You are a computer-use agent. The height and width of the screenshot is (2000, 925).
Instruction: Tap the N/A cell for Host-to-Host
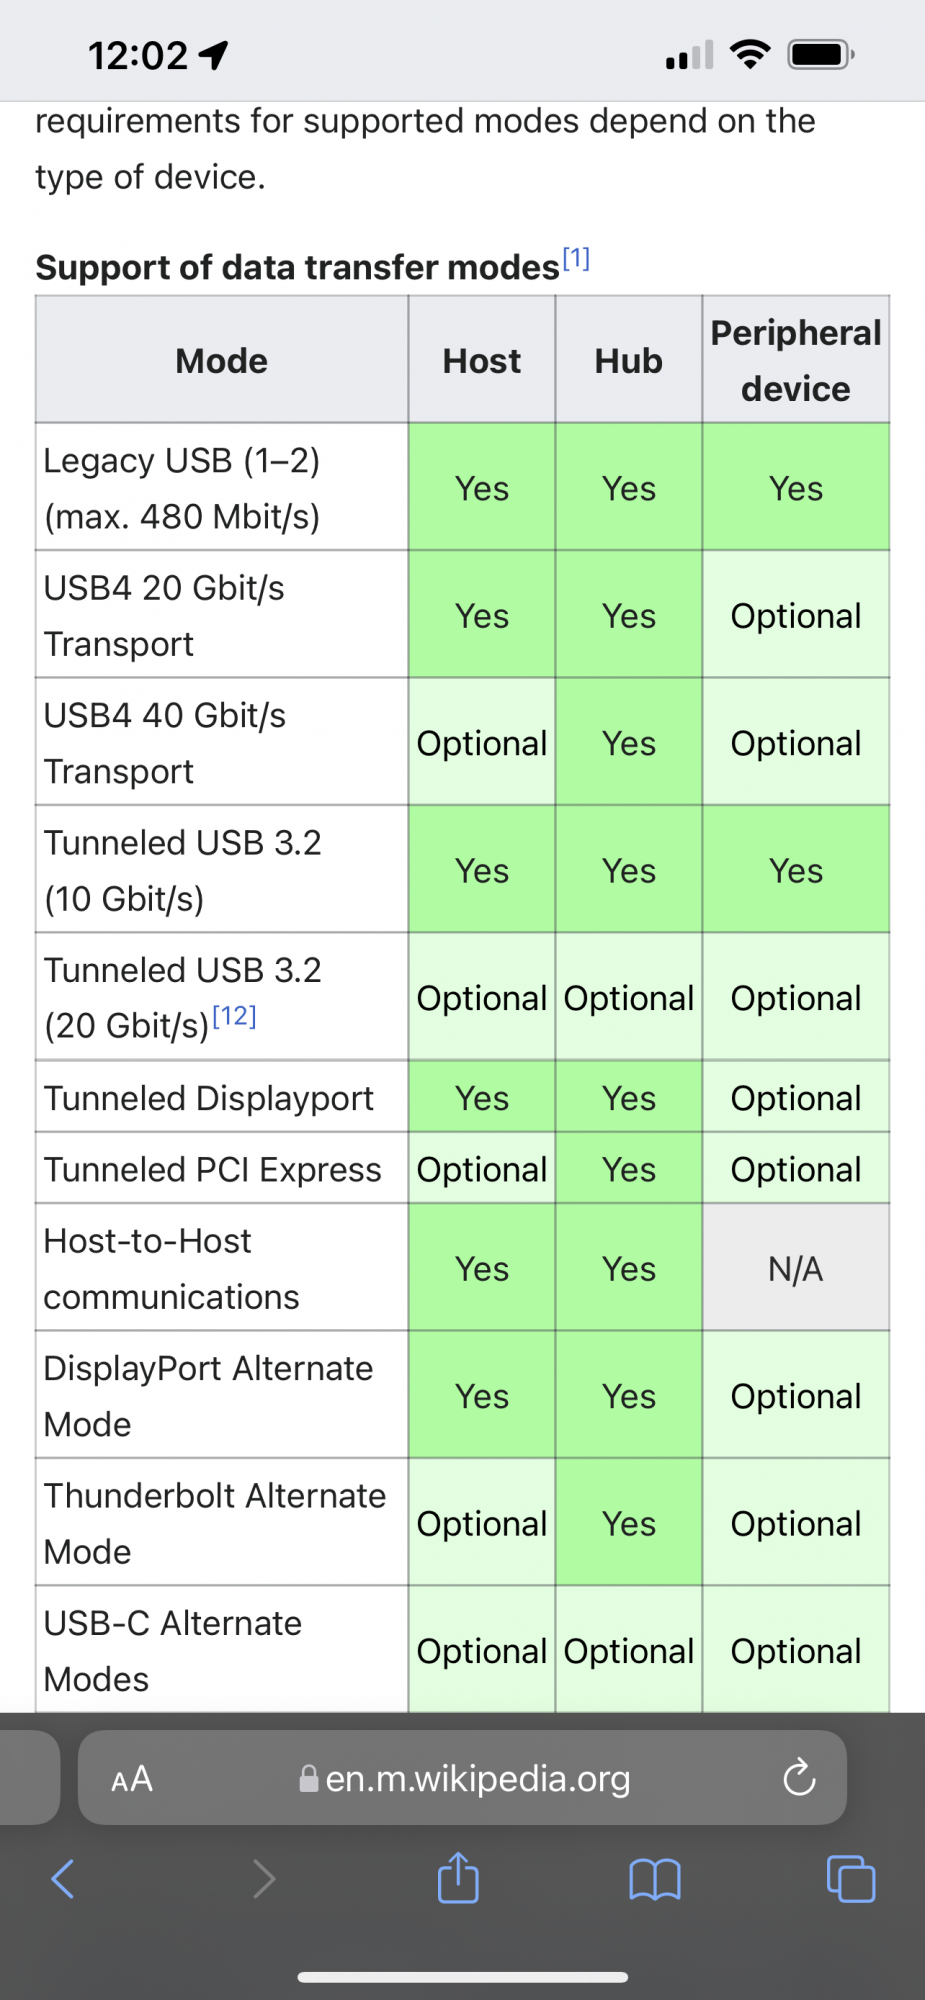[796, 1268]
